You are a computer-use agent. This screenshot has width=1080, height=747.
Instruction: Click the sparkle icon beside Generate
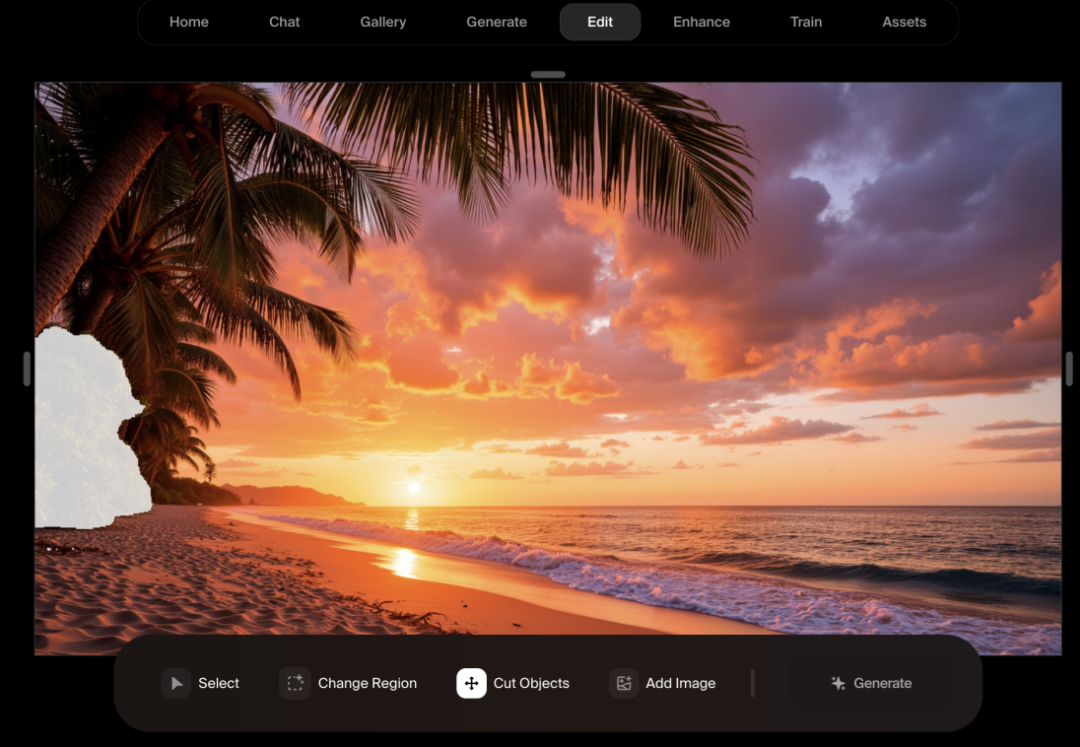pyautogui.click(x=838, y=683)
